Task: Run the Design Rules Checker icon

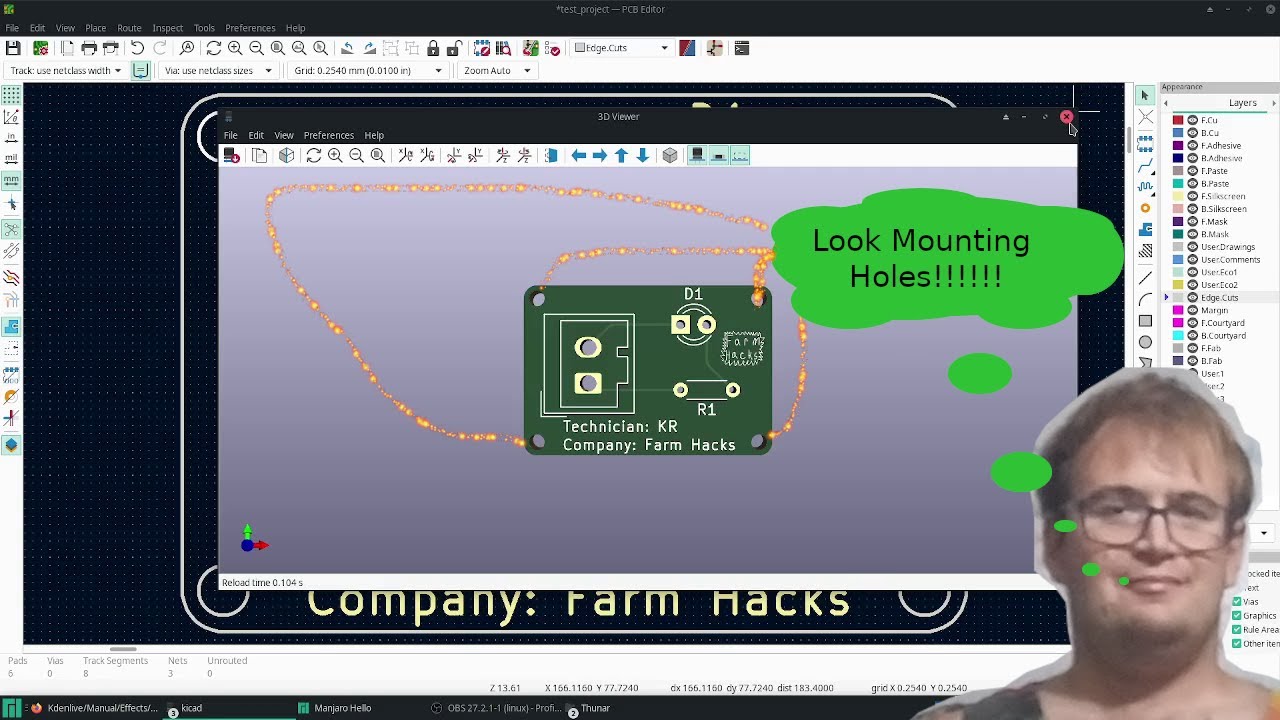Action: pos(552,48)
